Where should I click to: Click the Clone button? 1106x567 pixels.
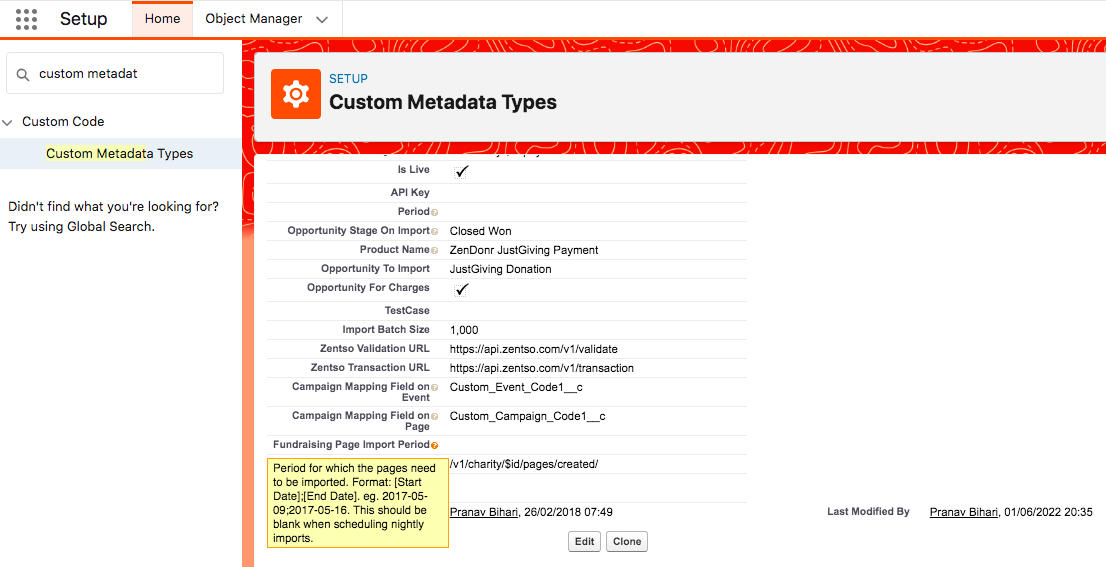click(x=627, y=542)
